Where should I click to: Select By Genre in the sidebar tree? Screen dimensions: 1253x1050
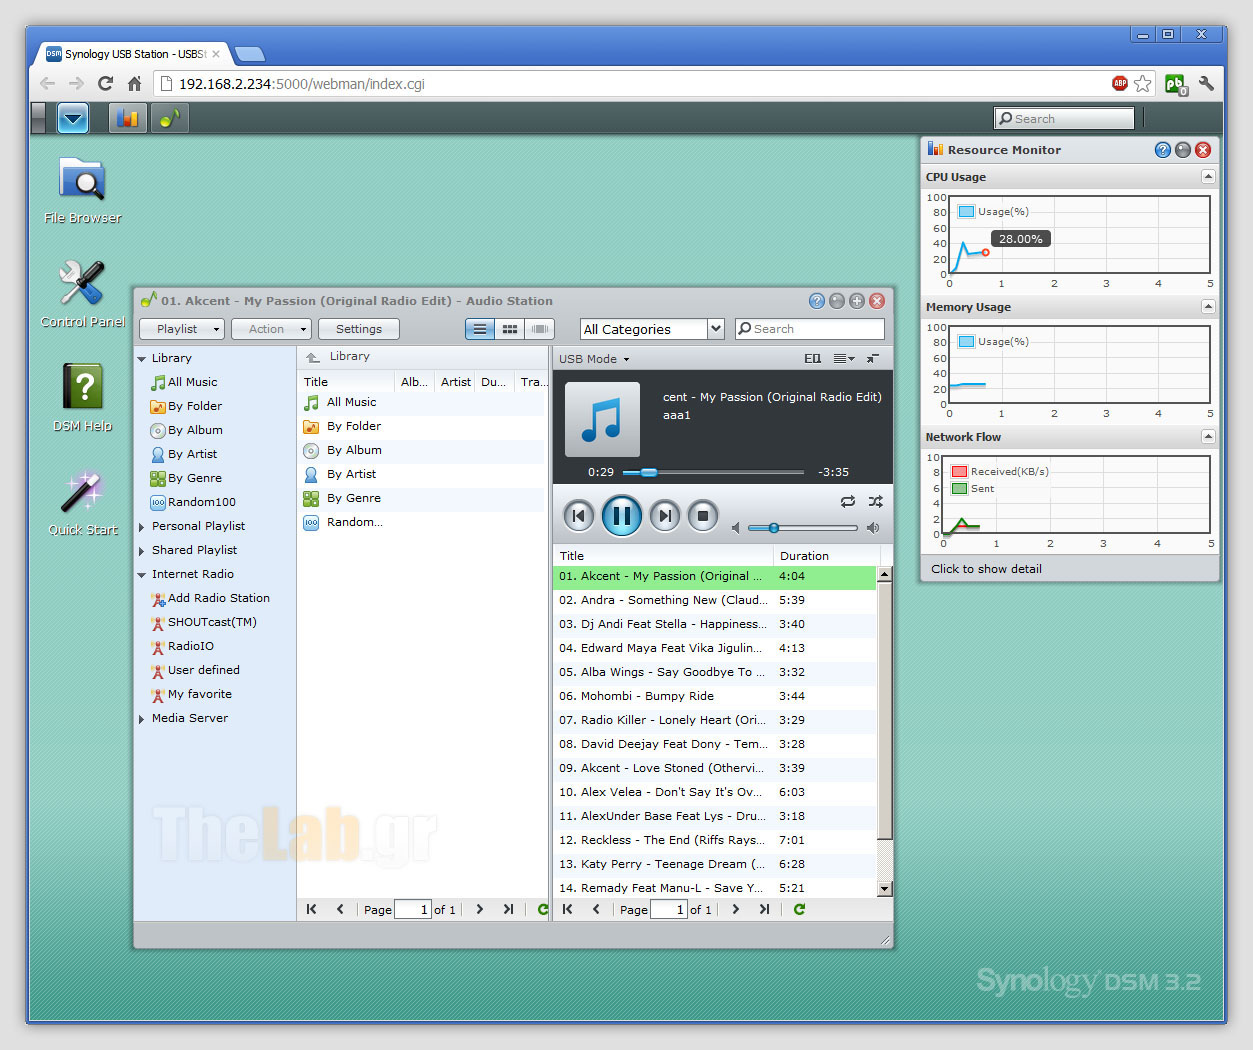pyautogui.click(x=186, y=478)
